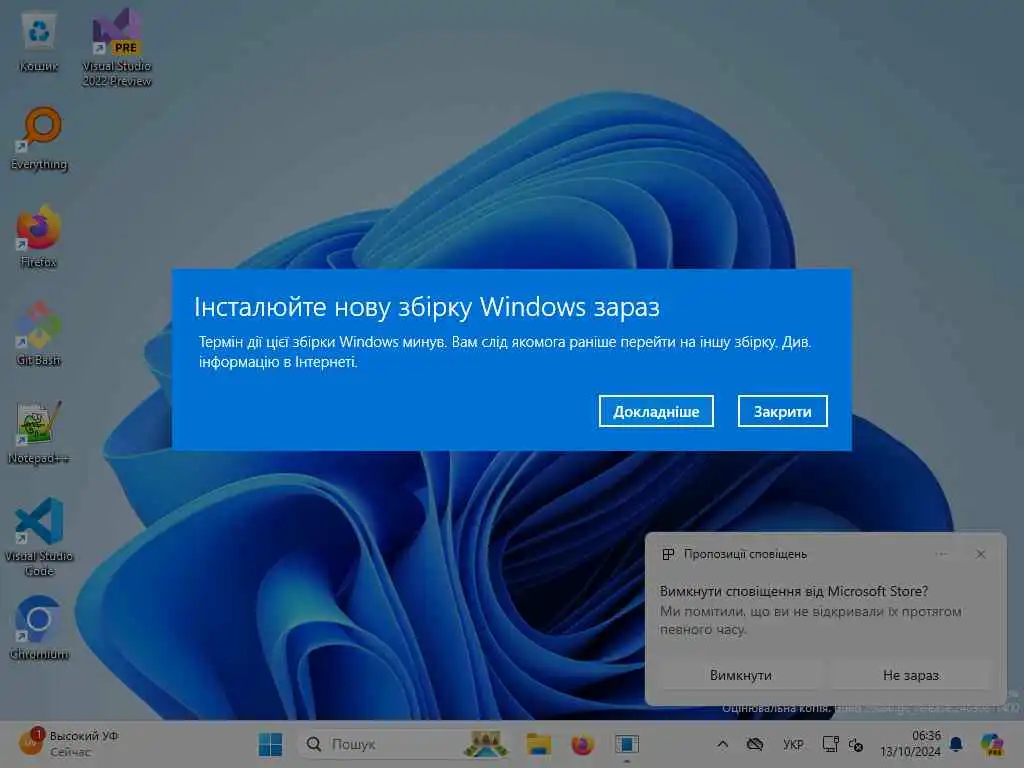1024x768 pixels.
Task: Dismiss the notification suggestion toast with X
Action: (980, 554)
